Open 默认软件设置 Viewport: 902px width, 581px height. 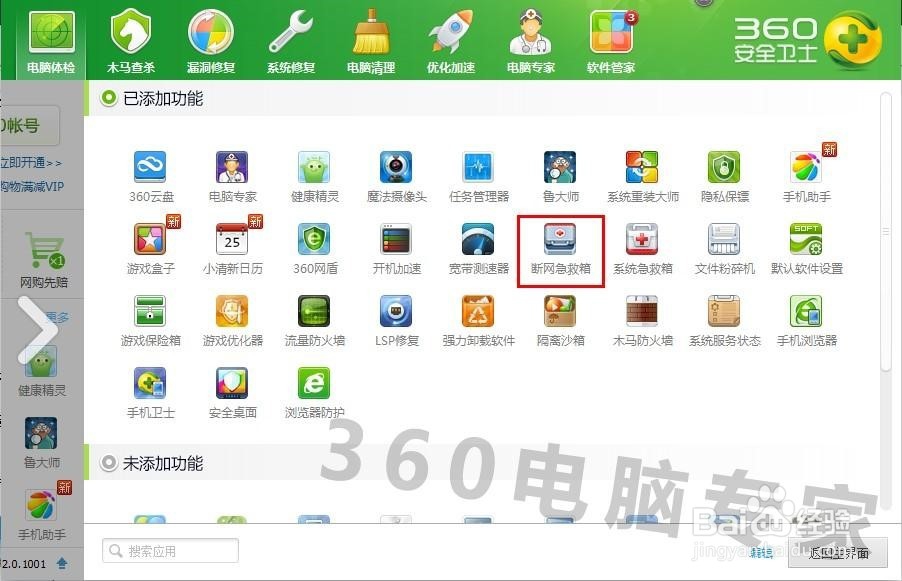[x=807, y=248]
